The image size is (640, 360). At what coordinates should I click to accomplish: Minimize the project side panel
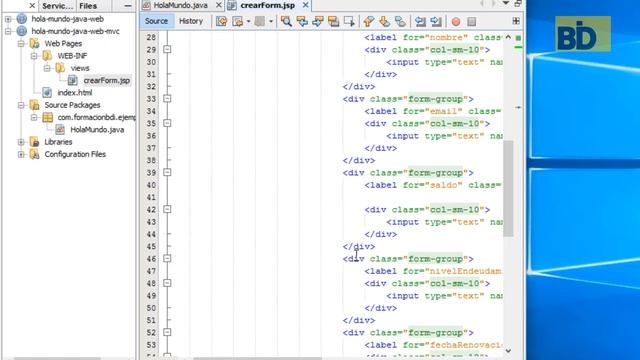(x=127, y=6)
